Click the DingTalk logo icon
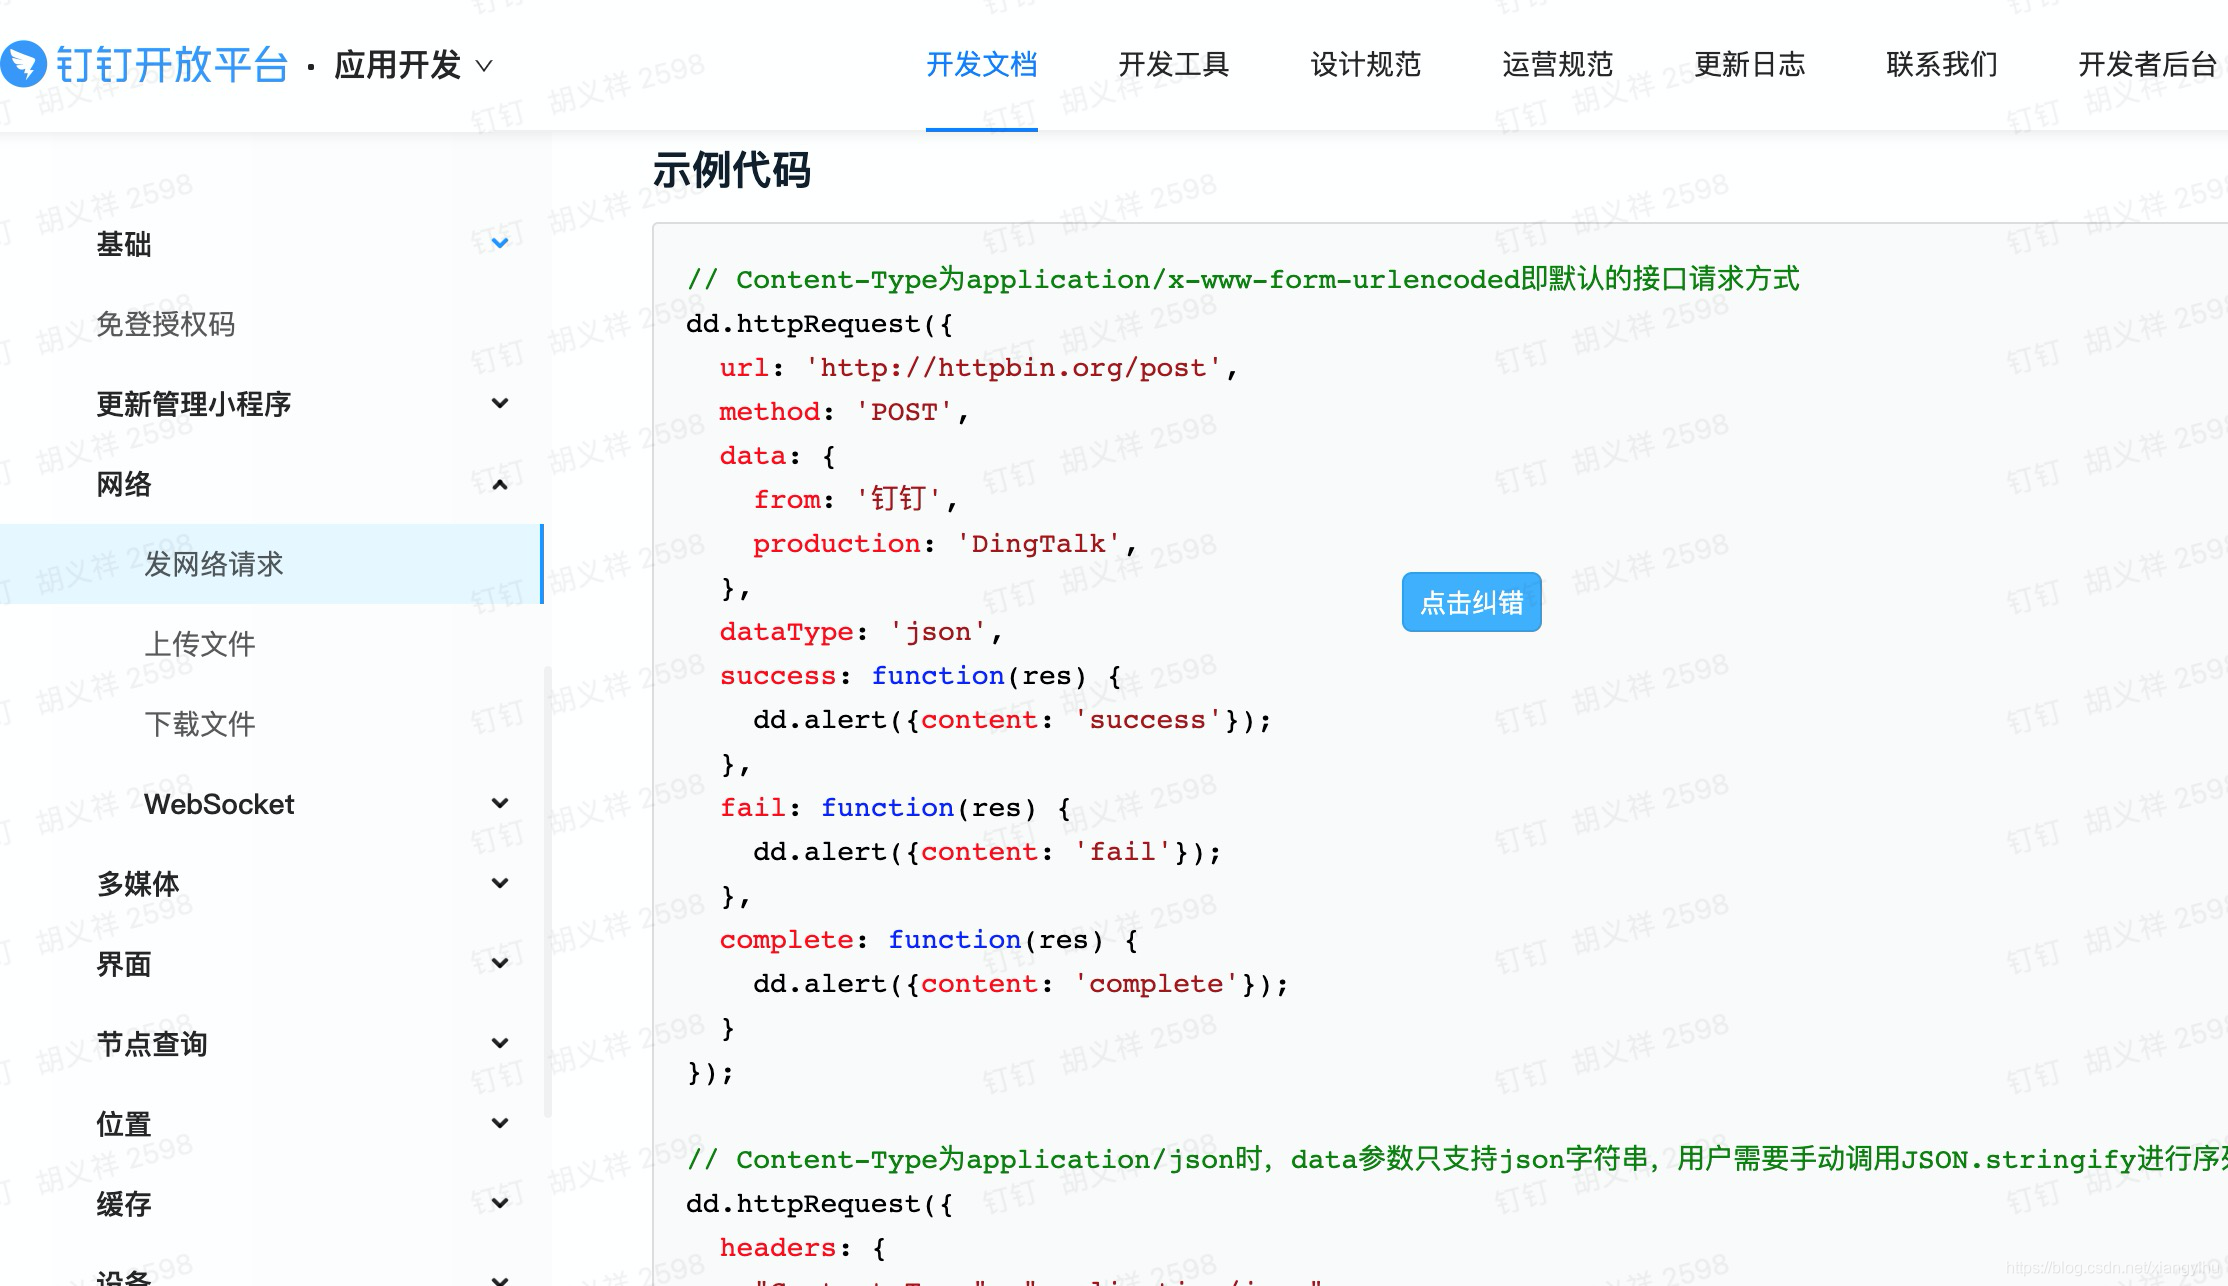This screenshot has width=2228, height=1286. (x=24, y=64)
